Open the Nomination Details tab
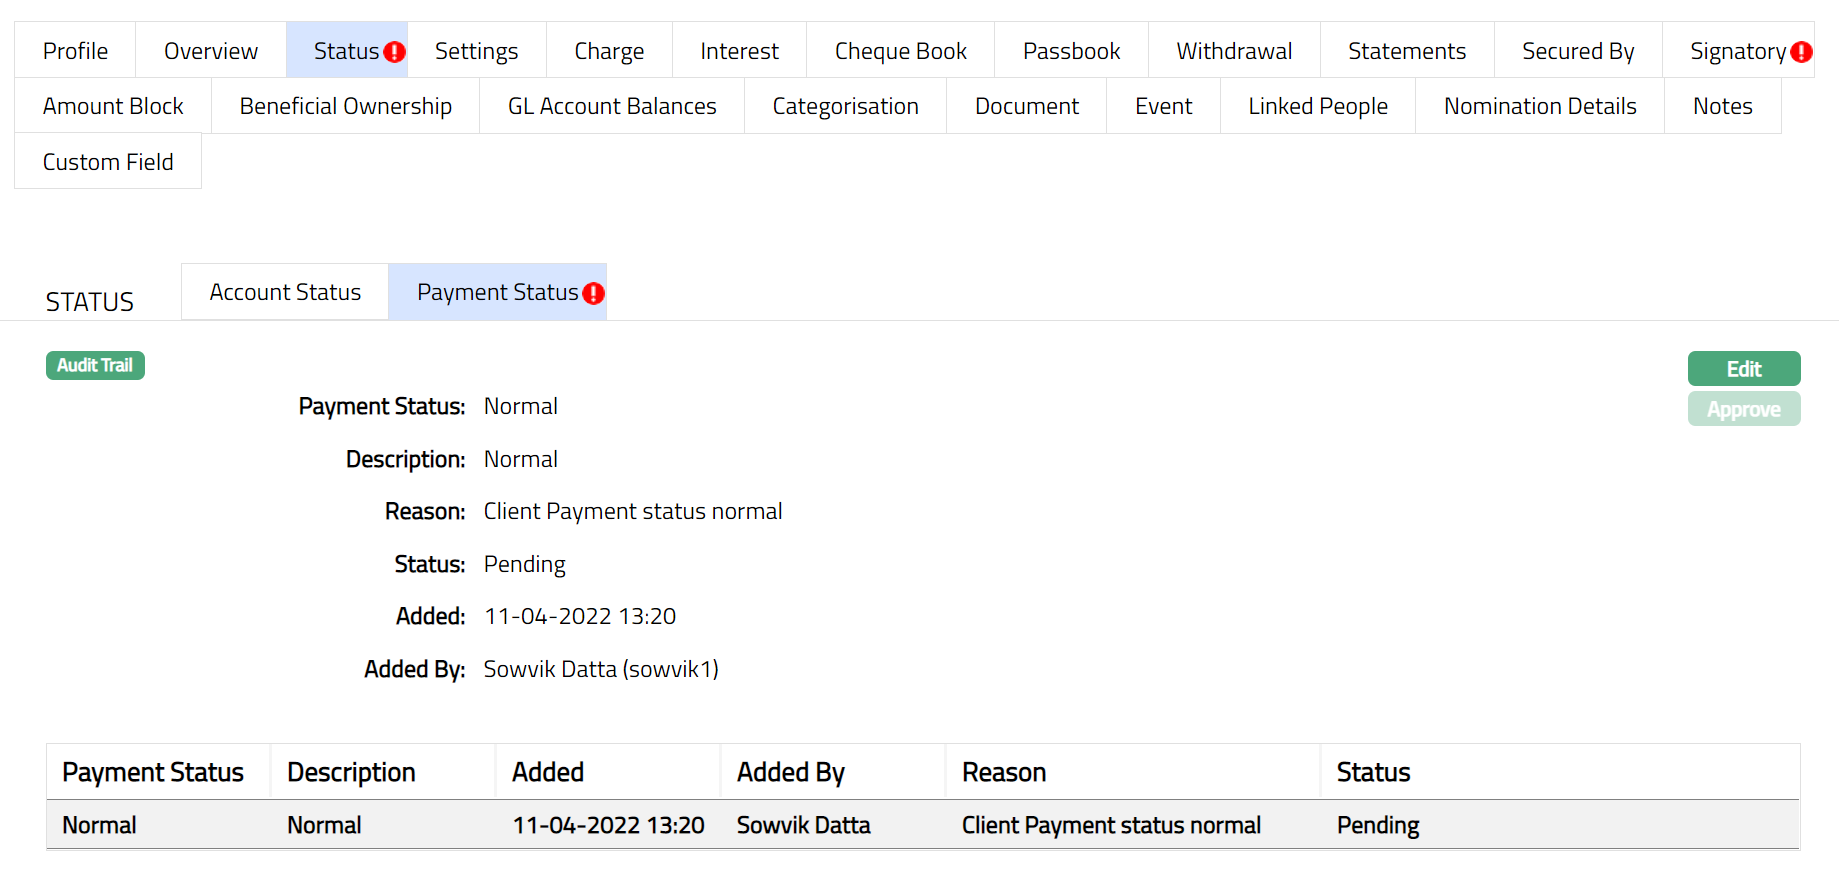 click(1539, 106)
